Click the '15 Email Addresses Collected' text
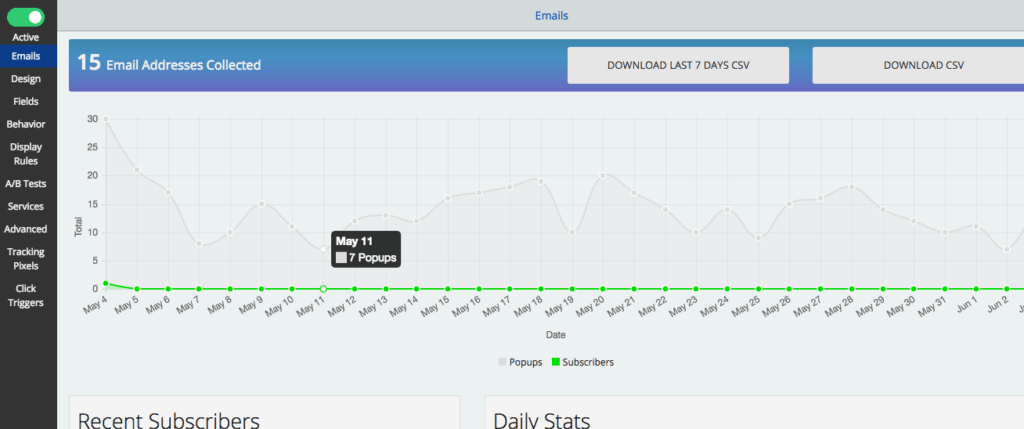Image resolution: width=1024 pixels, height=429 pixels. pyautogui.click(x=169, y=64)
